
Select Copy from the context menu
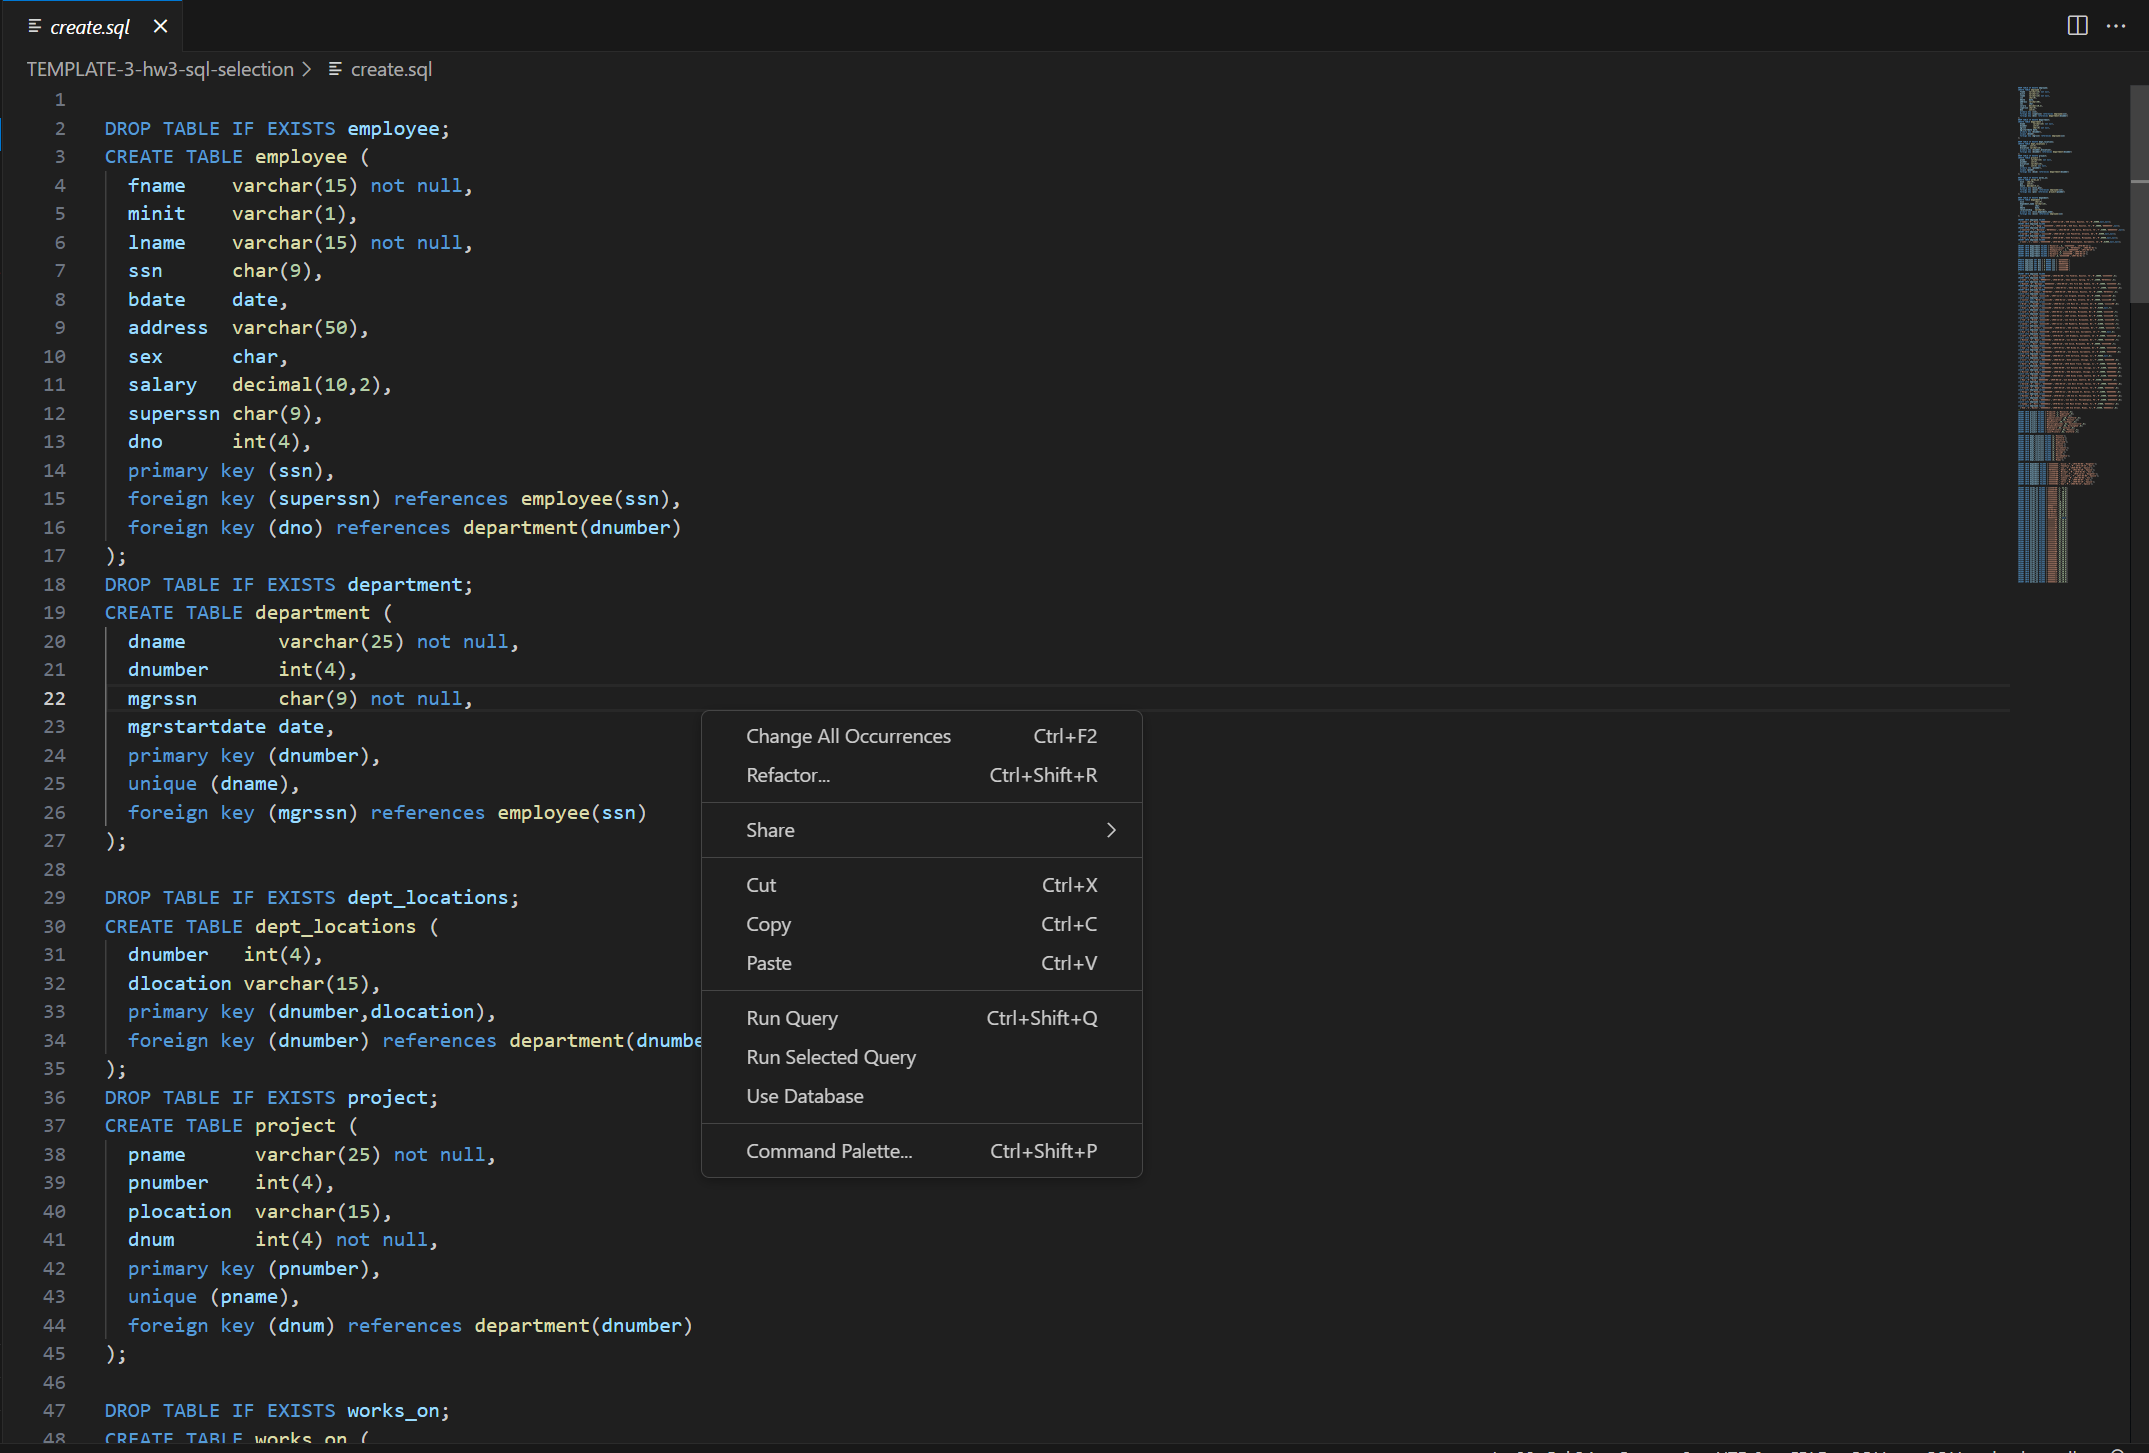tap(768, 924)
